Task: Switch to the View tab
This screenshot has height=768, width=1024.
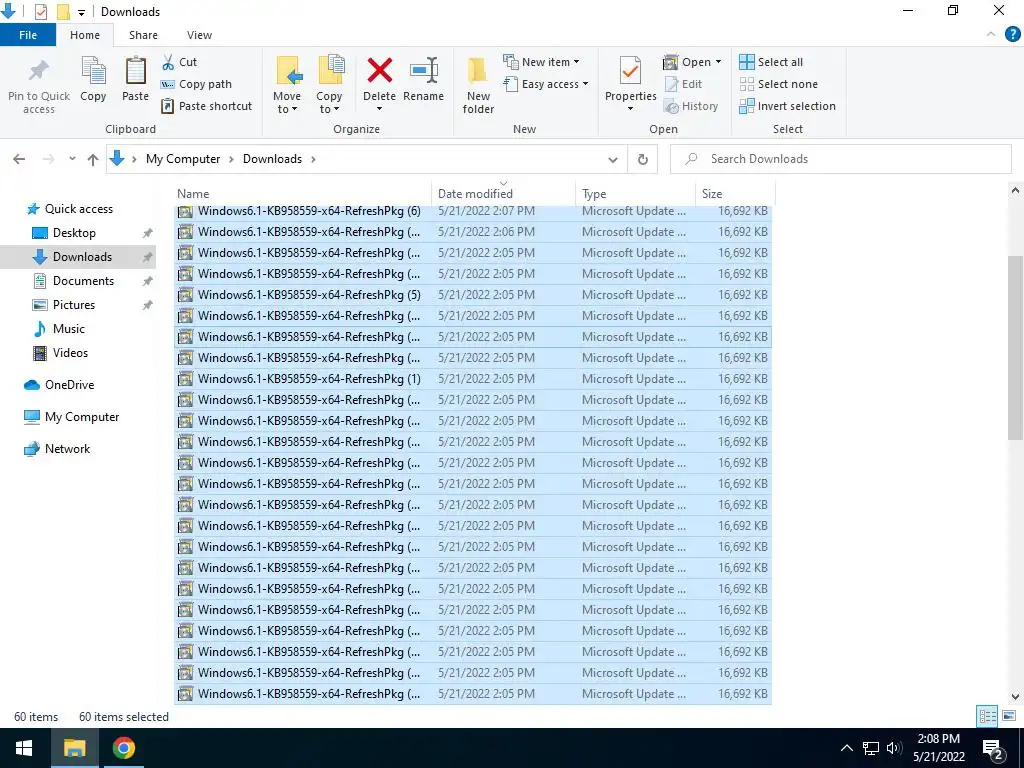Action: [x=199, y=35]
